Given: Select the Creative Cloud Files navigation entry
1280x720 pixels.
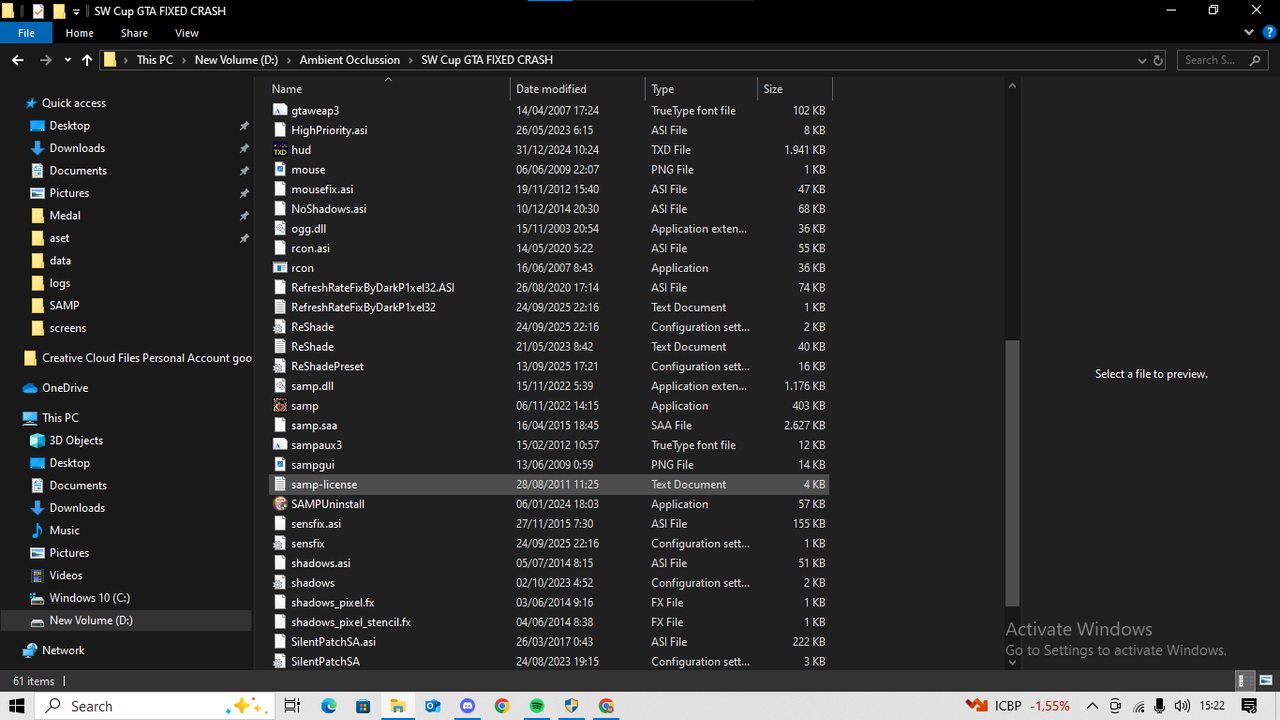Looking at the screenshot, I should 137,358.
